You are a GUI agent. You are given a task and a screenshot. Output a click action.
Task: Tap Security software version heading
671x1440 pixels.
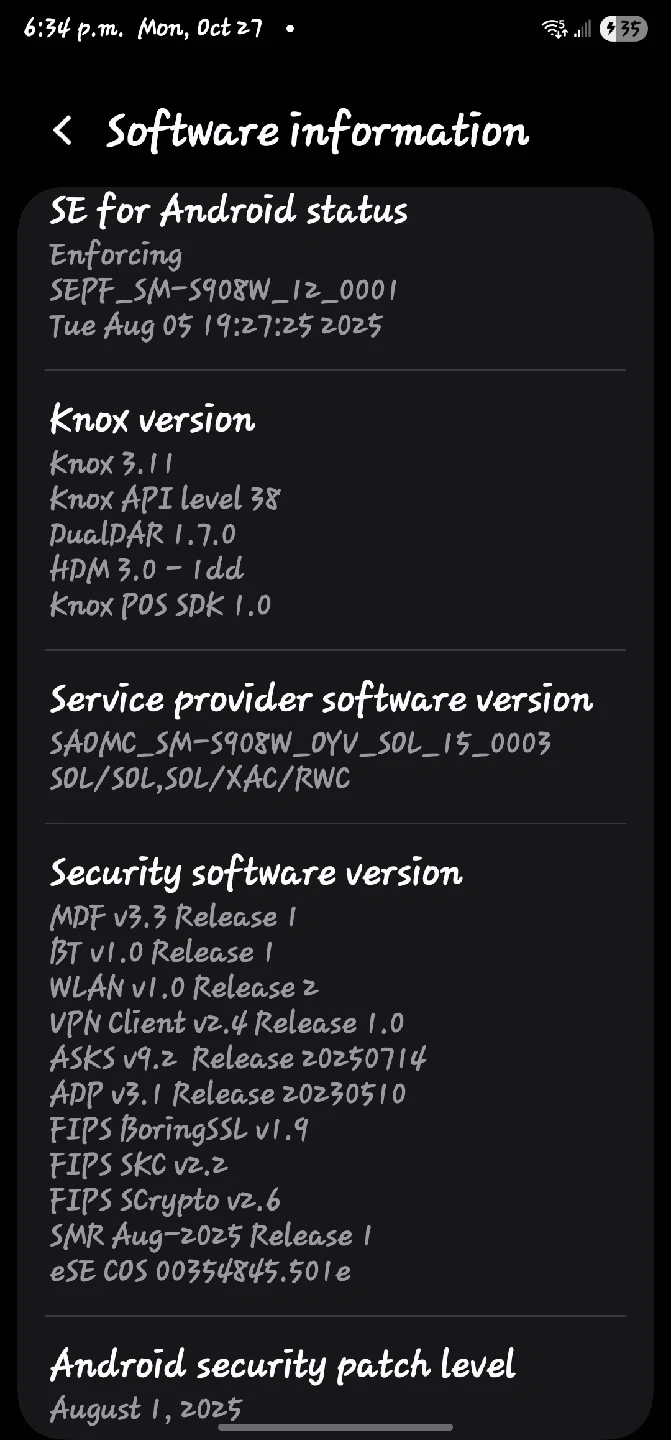point(256,873)
